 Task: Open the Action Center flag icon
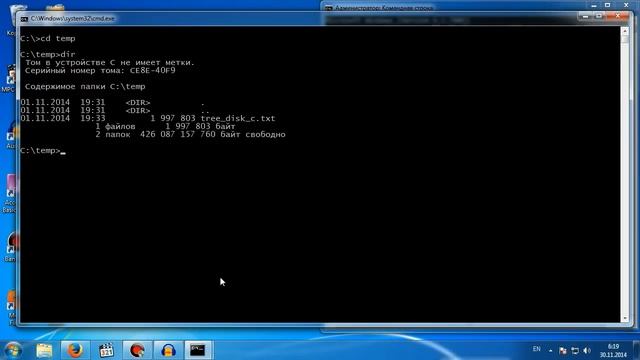(563, 351)
